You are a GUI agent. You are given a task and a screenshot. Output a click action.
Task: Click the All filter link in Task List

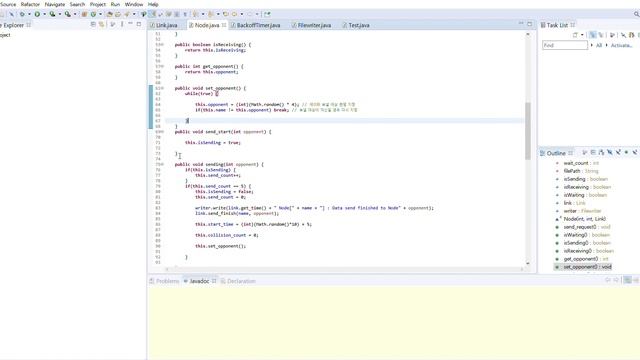click(x=599, y=45)
